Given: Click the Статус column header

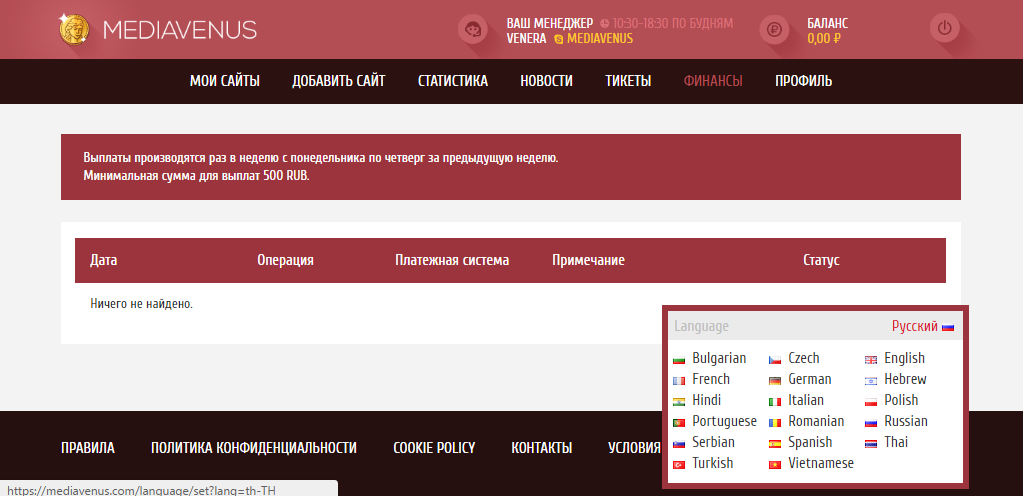Looking at the screenshot, I should tap(821, 260).
